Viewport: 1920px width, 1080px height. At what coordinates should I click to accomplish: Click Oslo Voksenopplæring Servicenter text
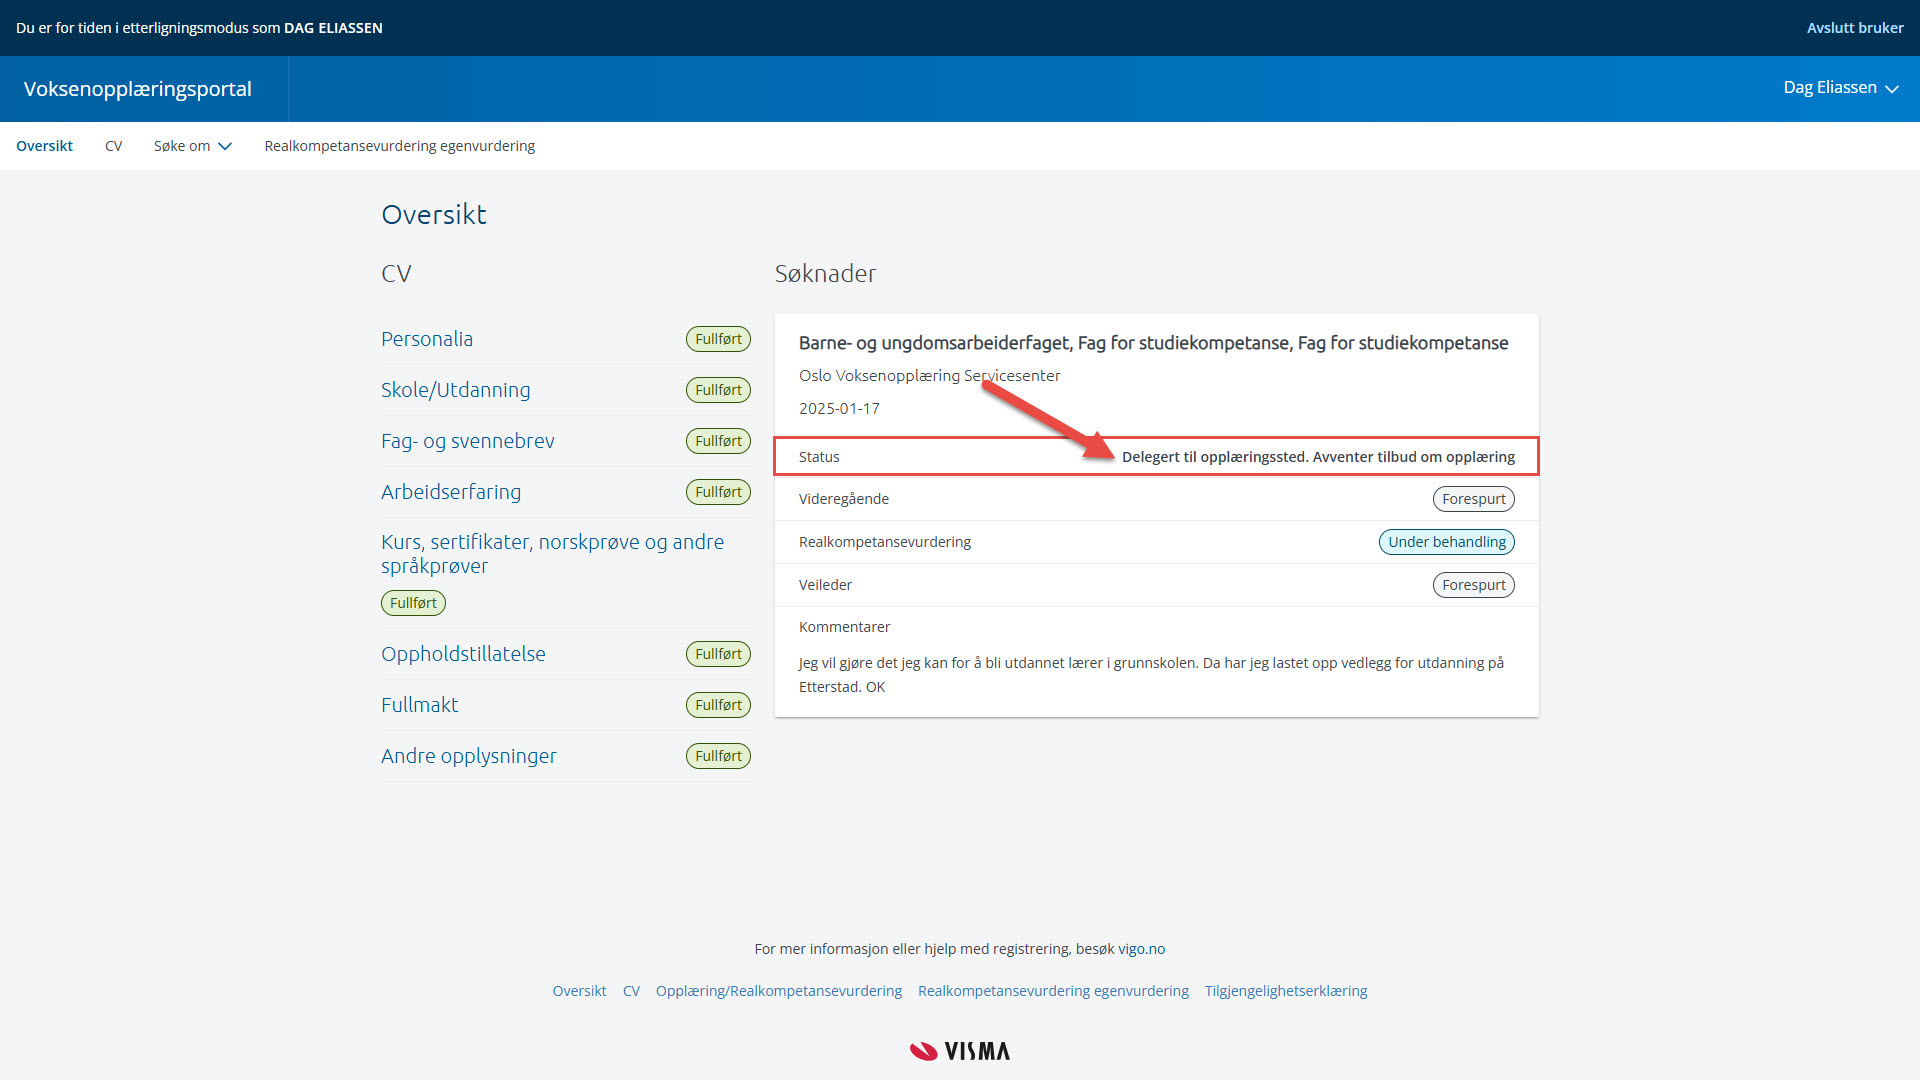click(929, 376)
